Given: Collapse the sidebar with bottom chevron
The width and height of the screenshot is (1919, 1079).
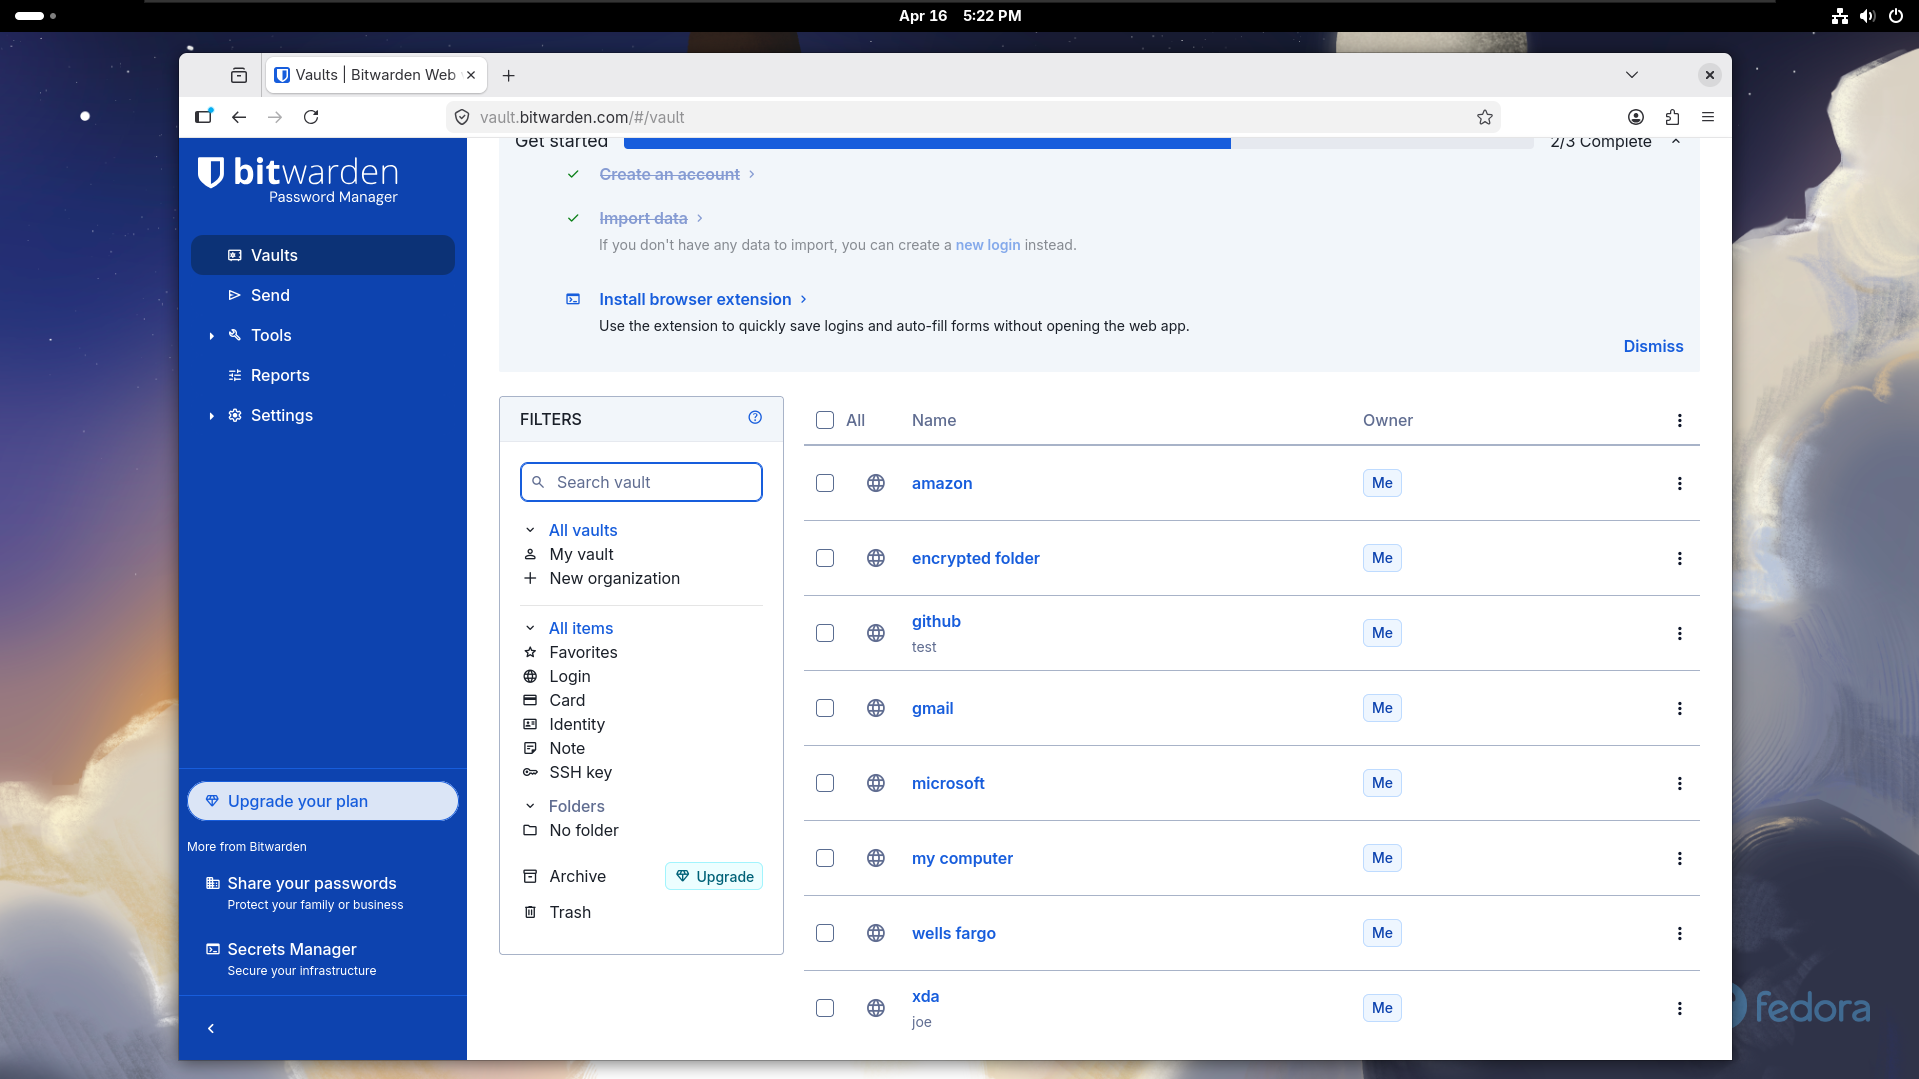Looking at the screenshot, I should click(x=211, y=1028).
